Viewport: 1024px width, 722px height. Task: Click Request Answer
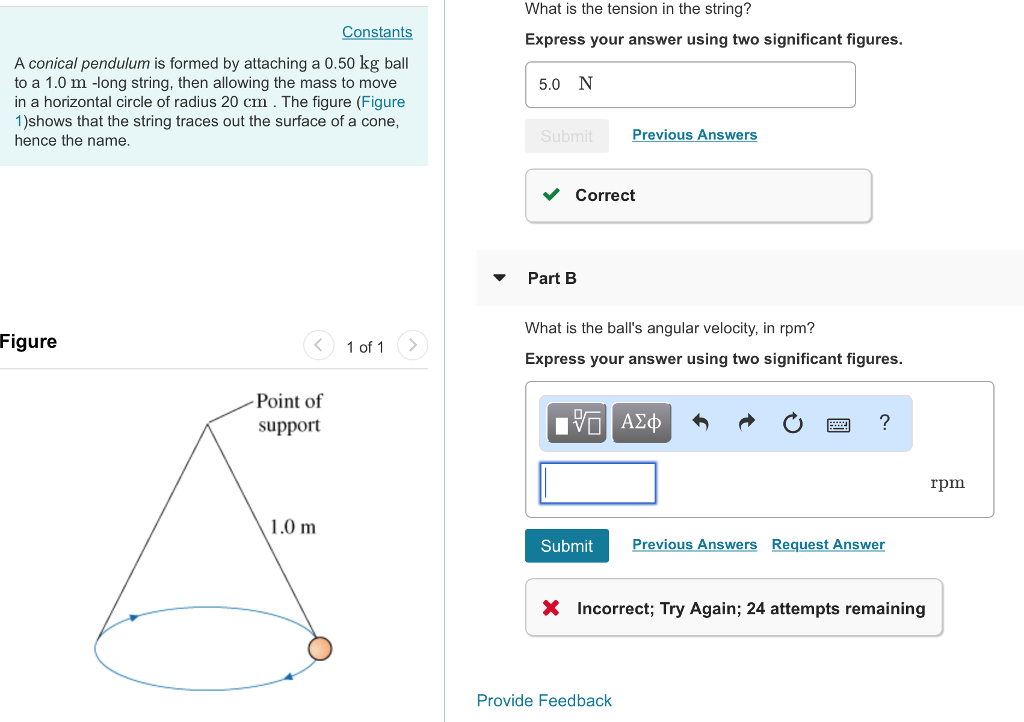(x=827, y=544)
